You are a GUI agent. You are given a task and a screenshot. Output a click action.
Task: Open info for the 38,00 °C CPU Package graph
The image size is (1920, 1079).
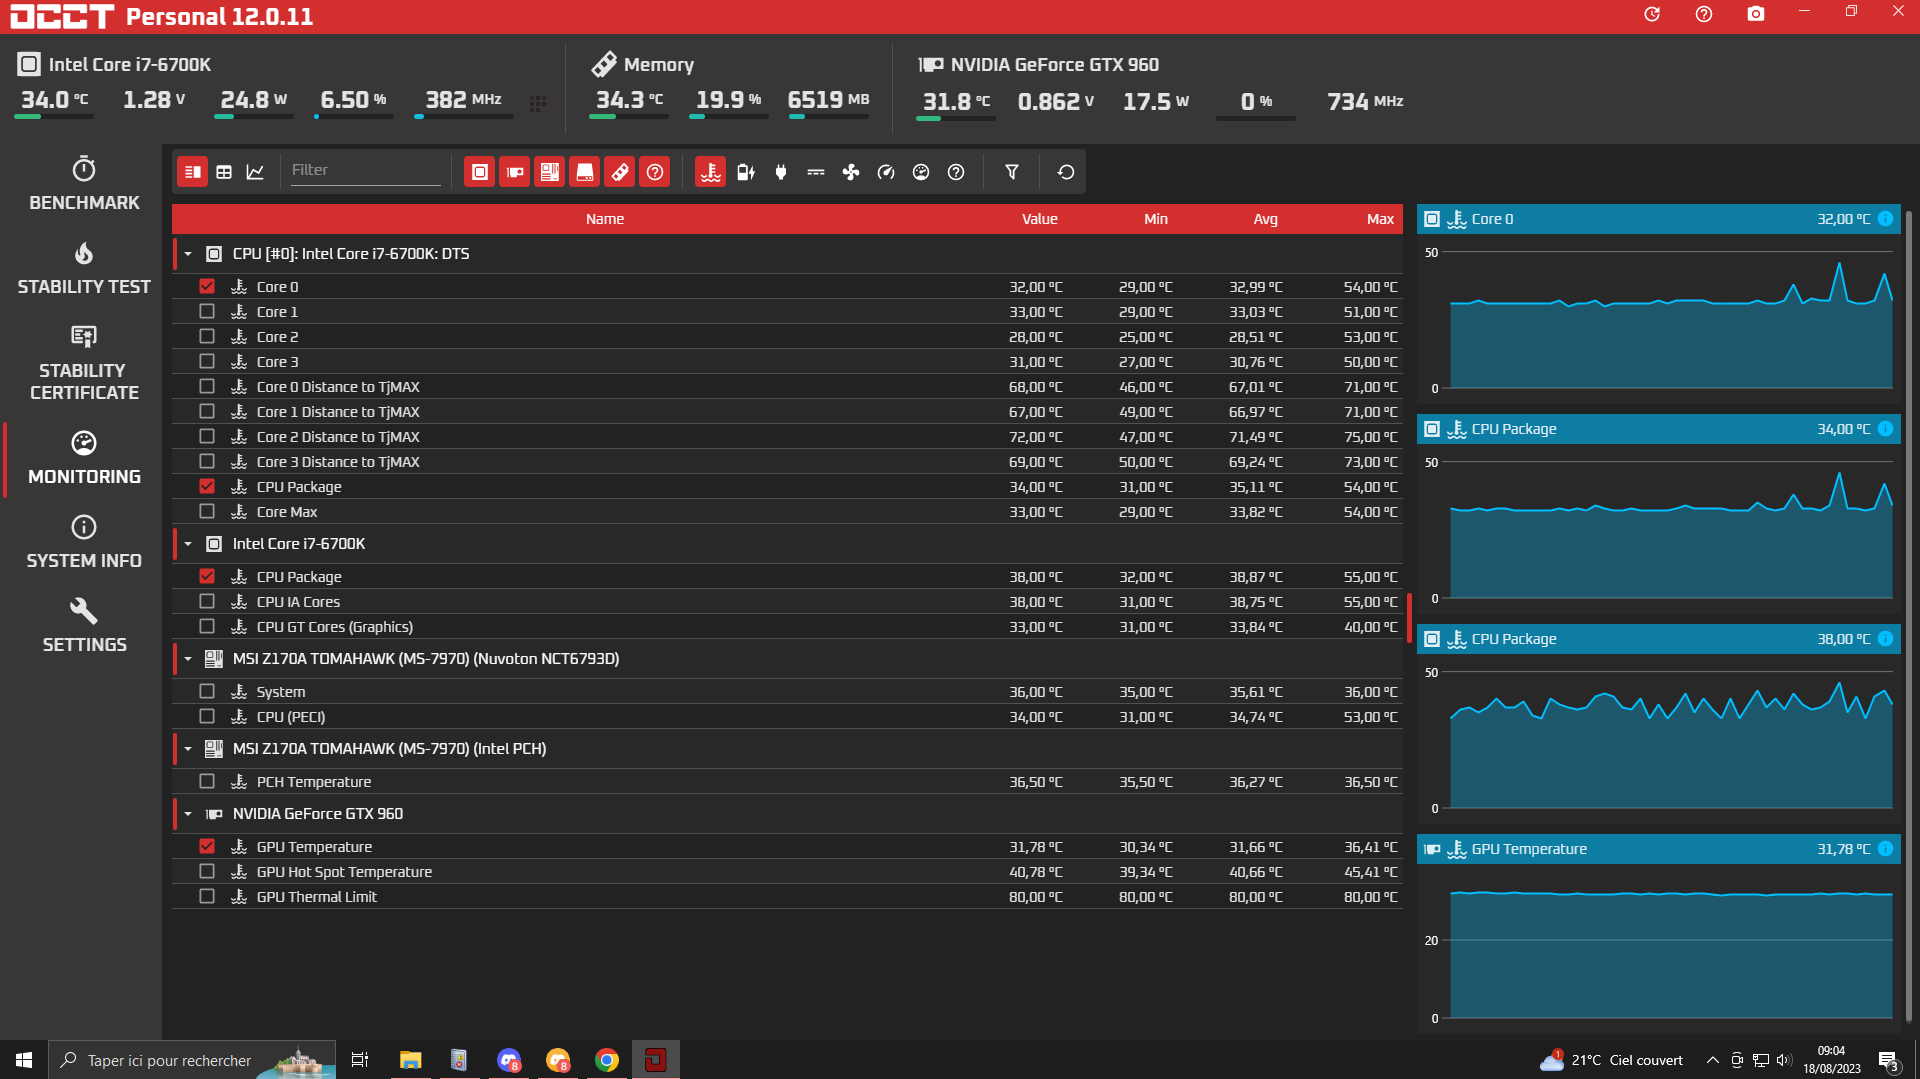pos(1885,639)
